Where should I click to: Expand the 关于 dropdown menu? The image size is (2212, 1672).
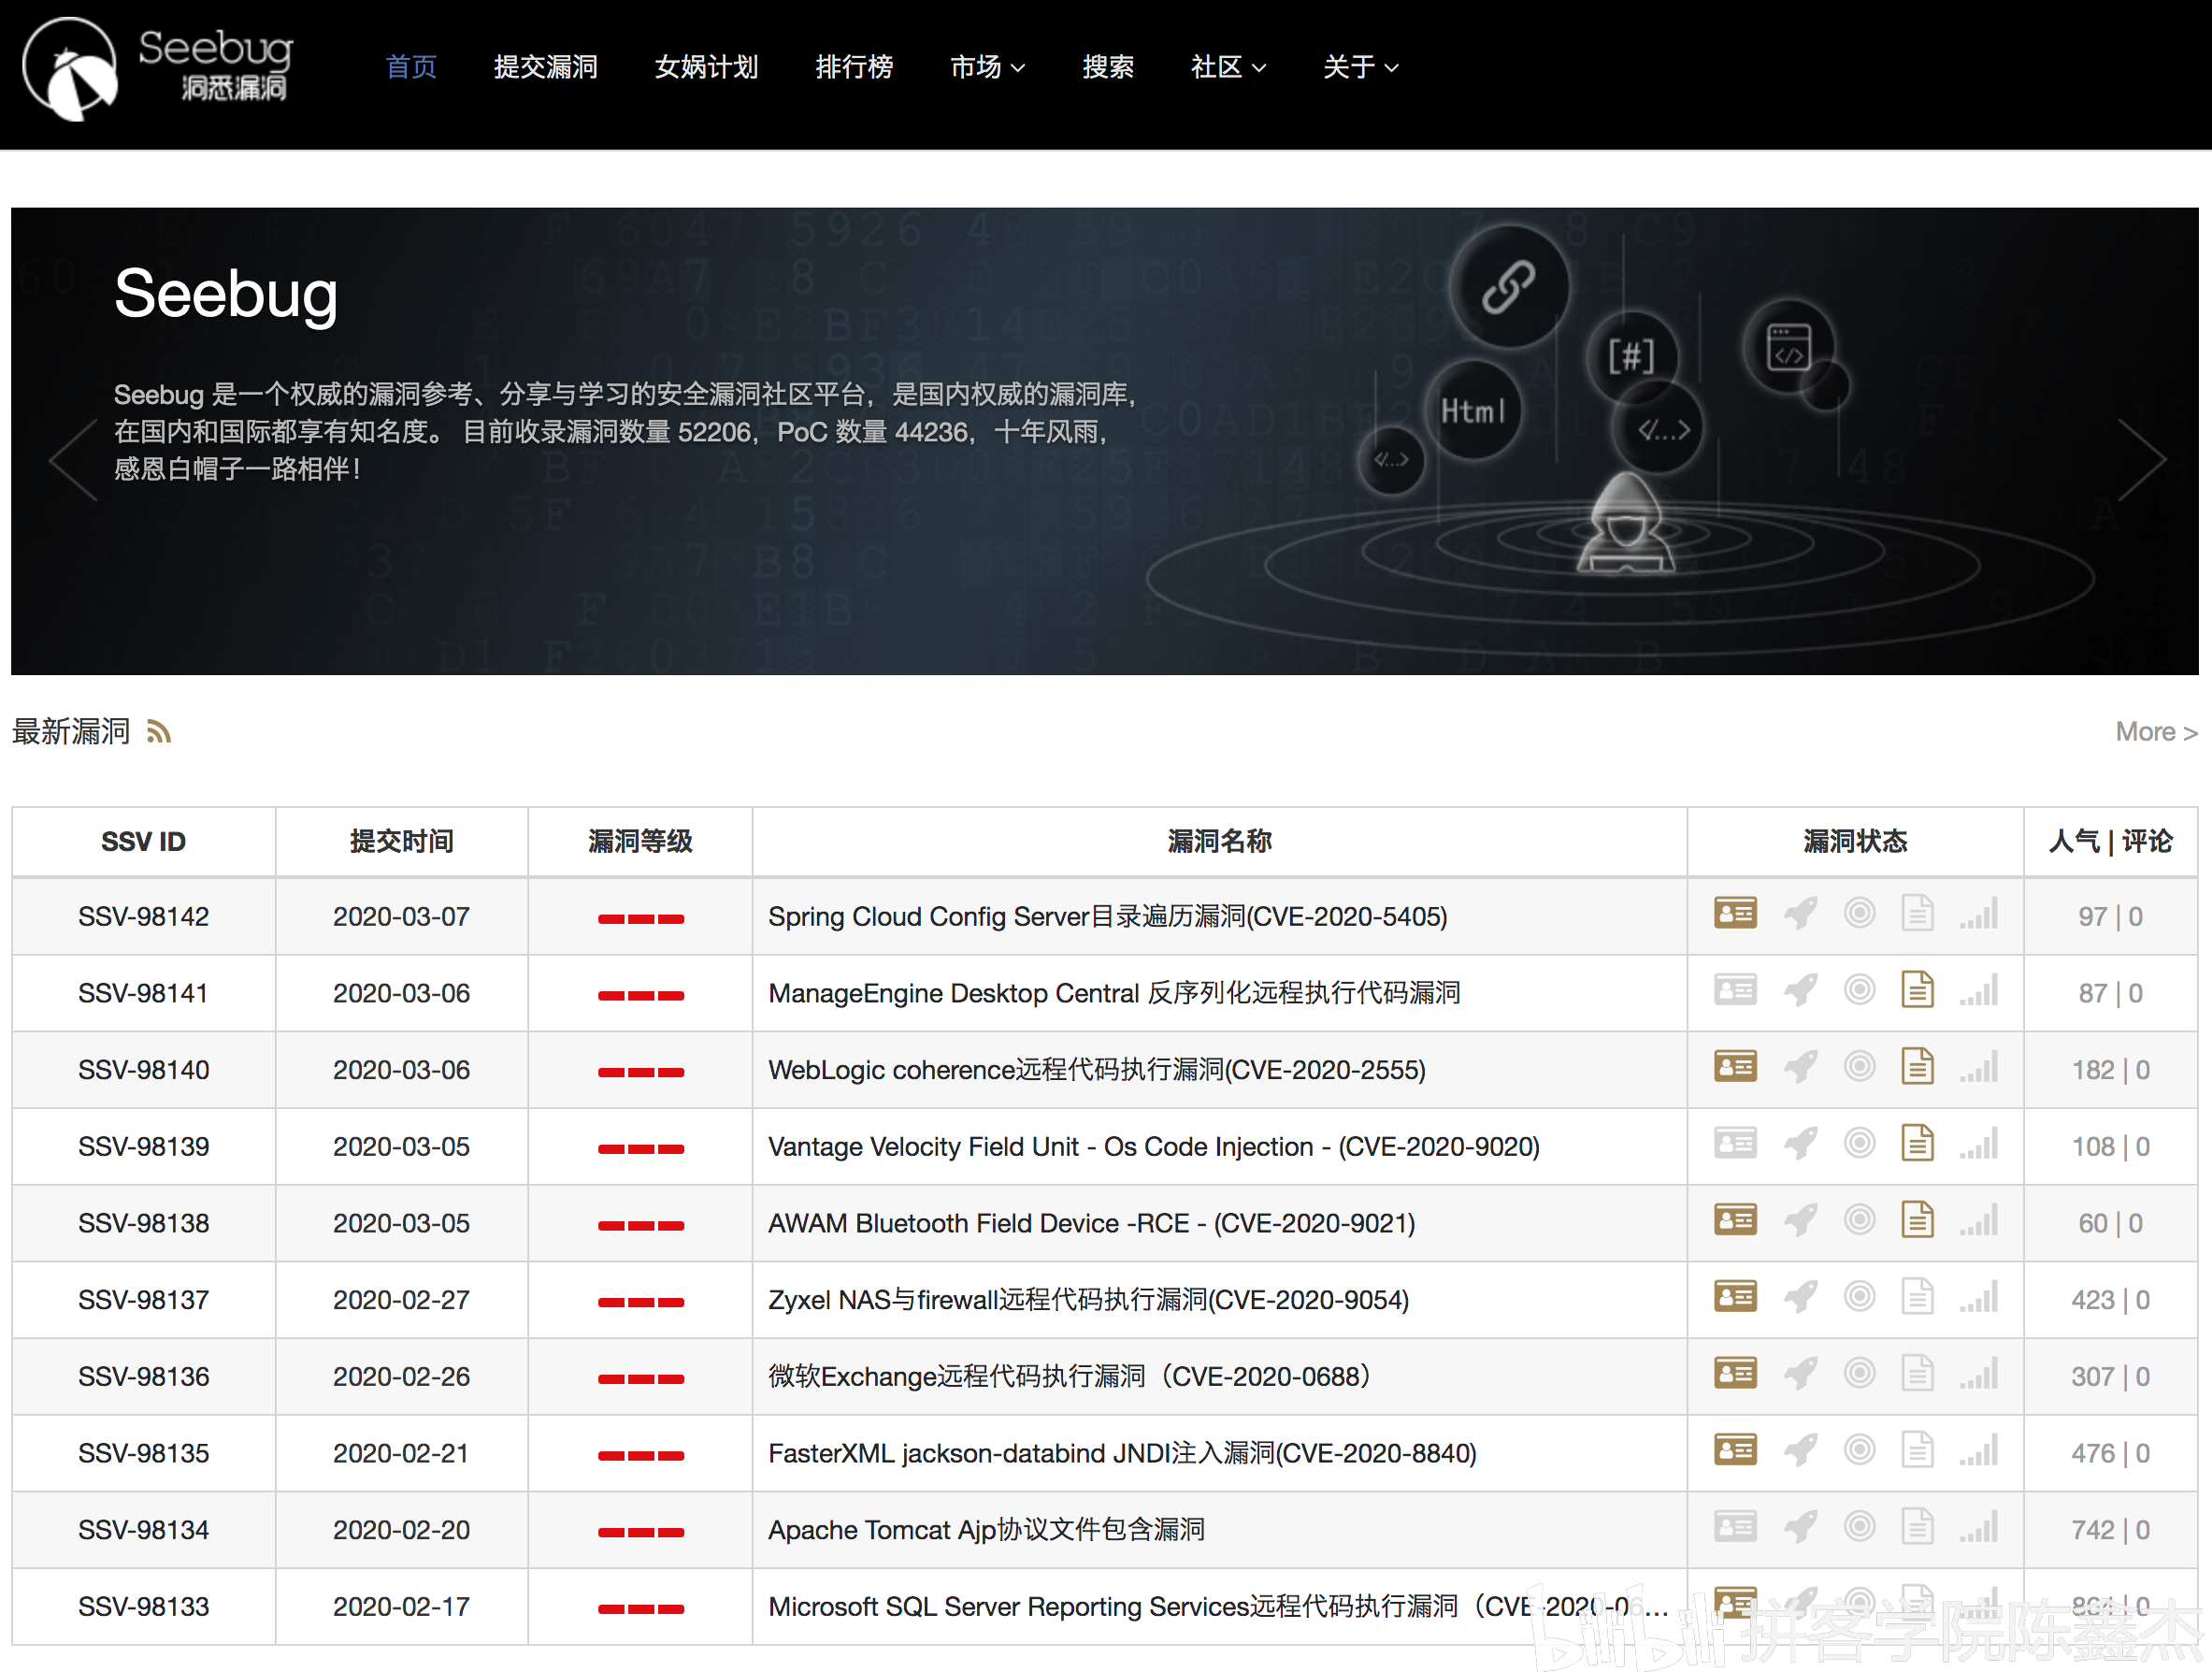click(x=1359, y=67)
